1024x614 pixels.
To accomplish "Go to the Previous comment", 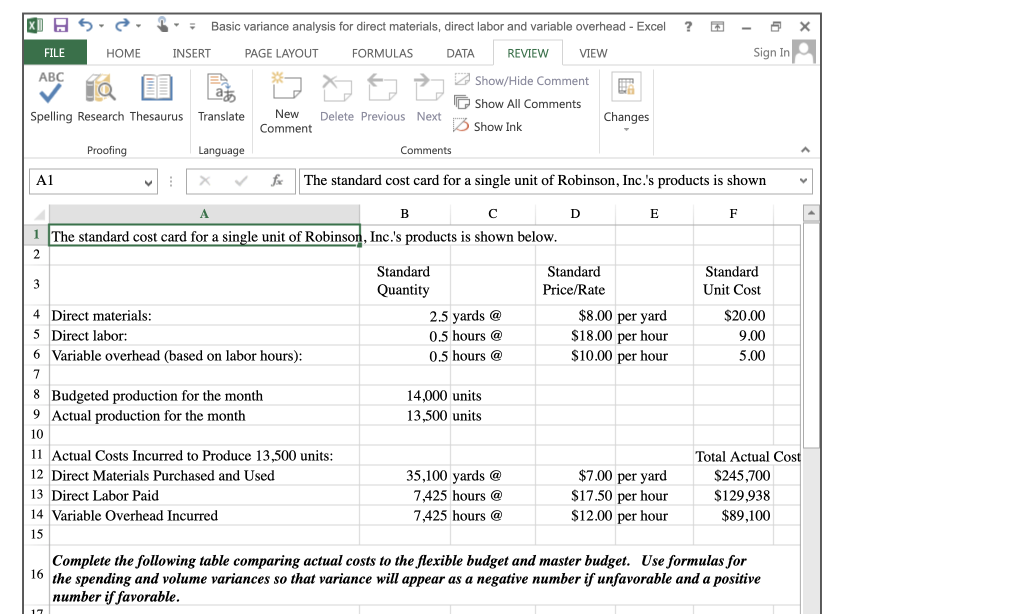I will [383, 97].
